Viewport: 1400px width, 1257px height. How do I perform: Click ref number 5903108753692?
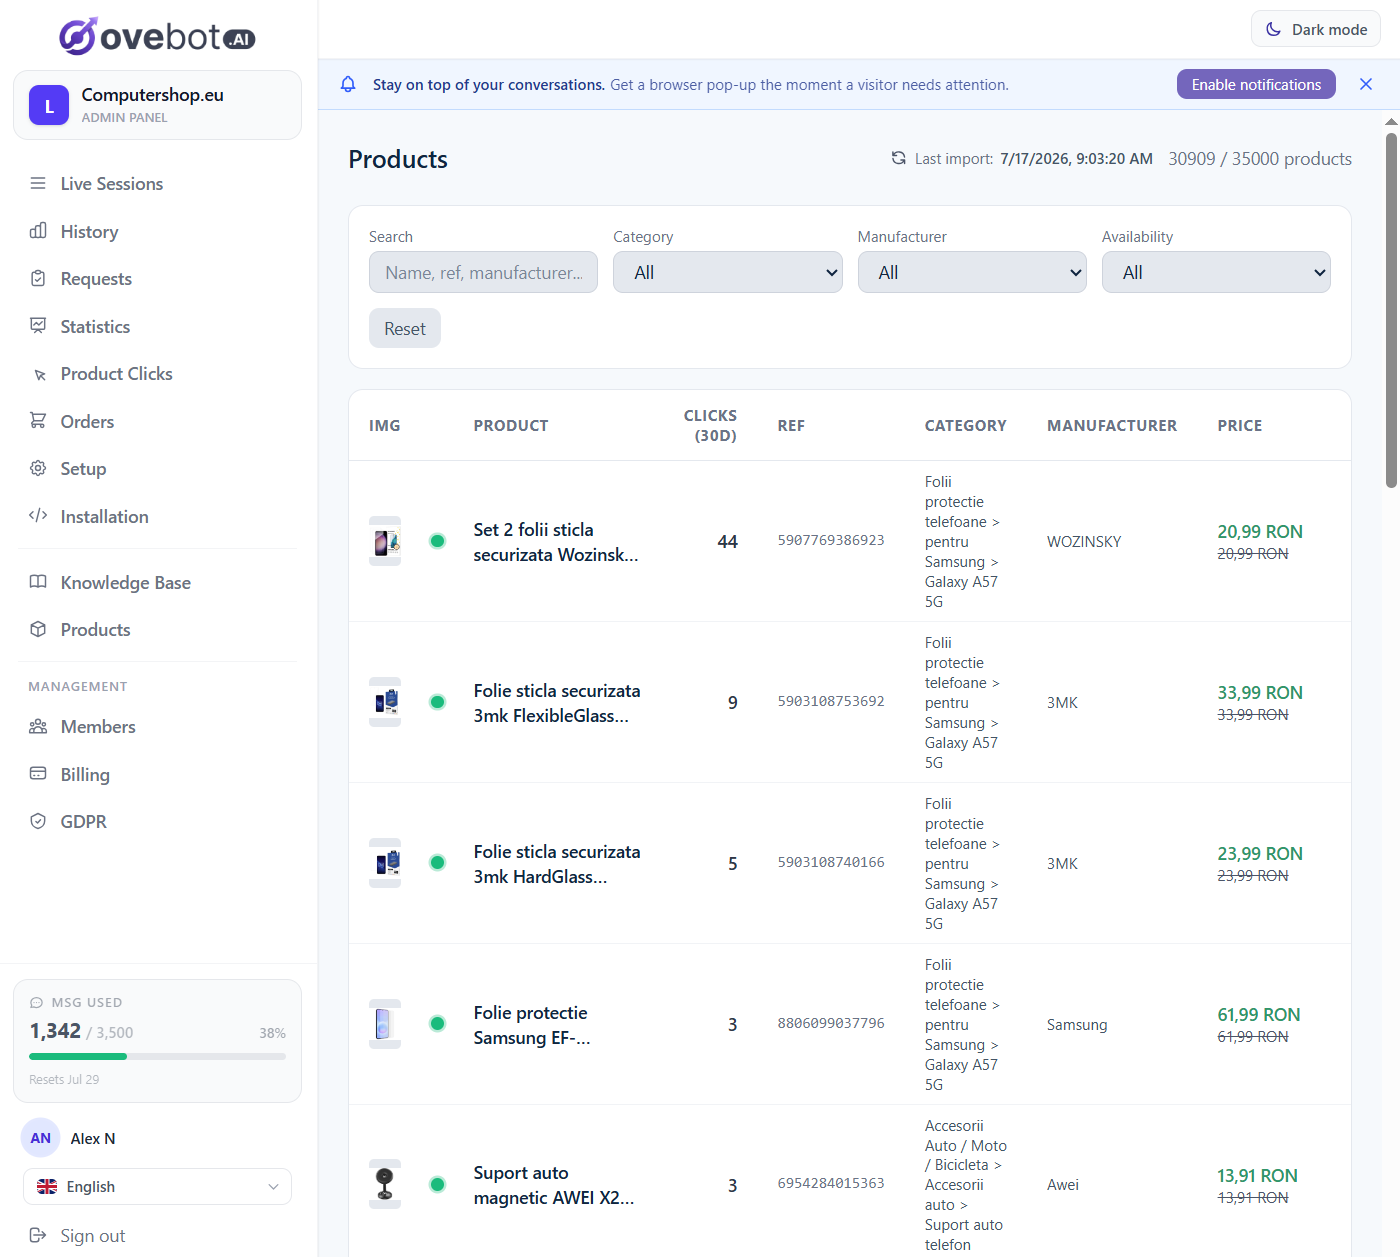coord(831,701)
